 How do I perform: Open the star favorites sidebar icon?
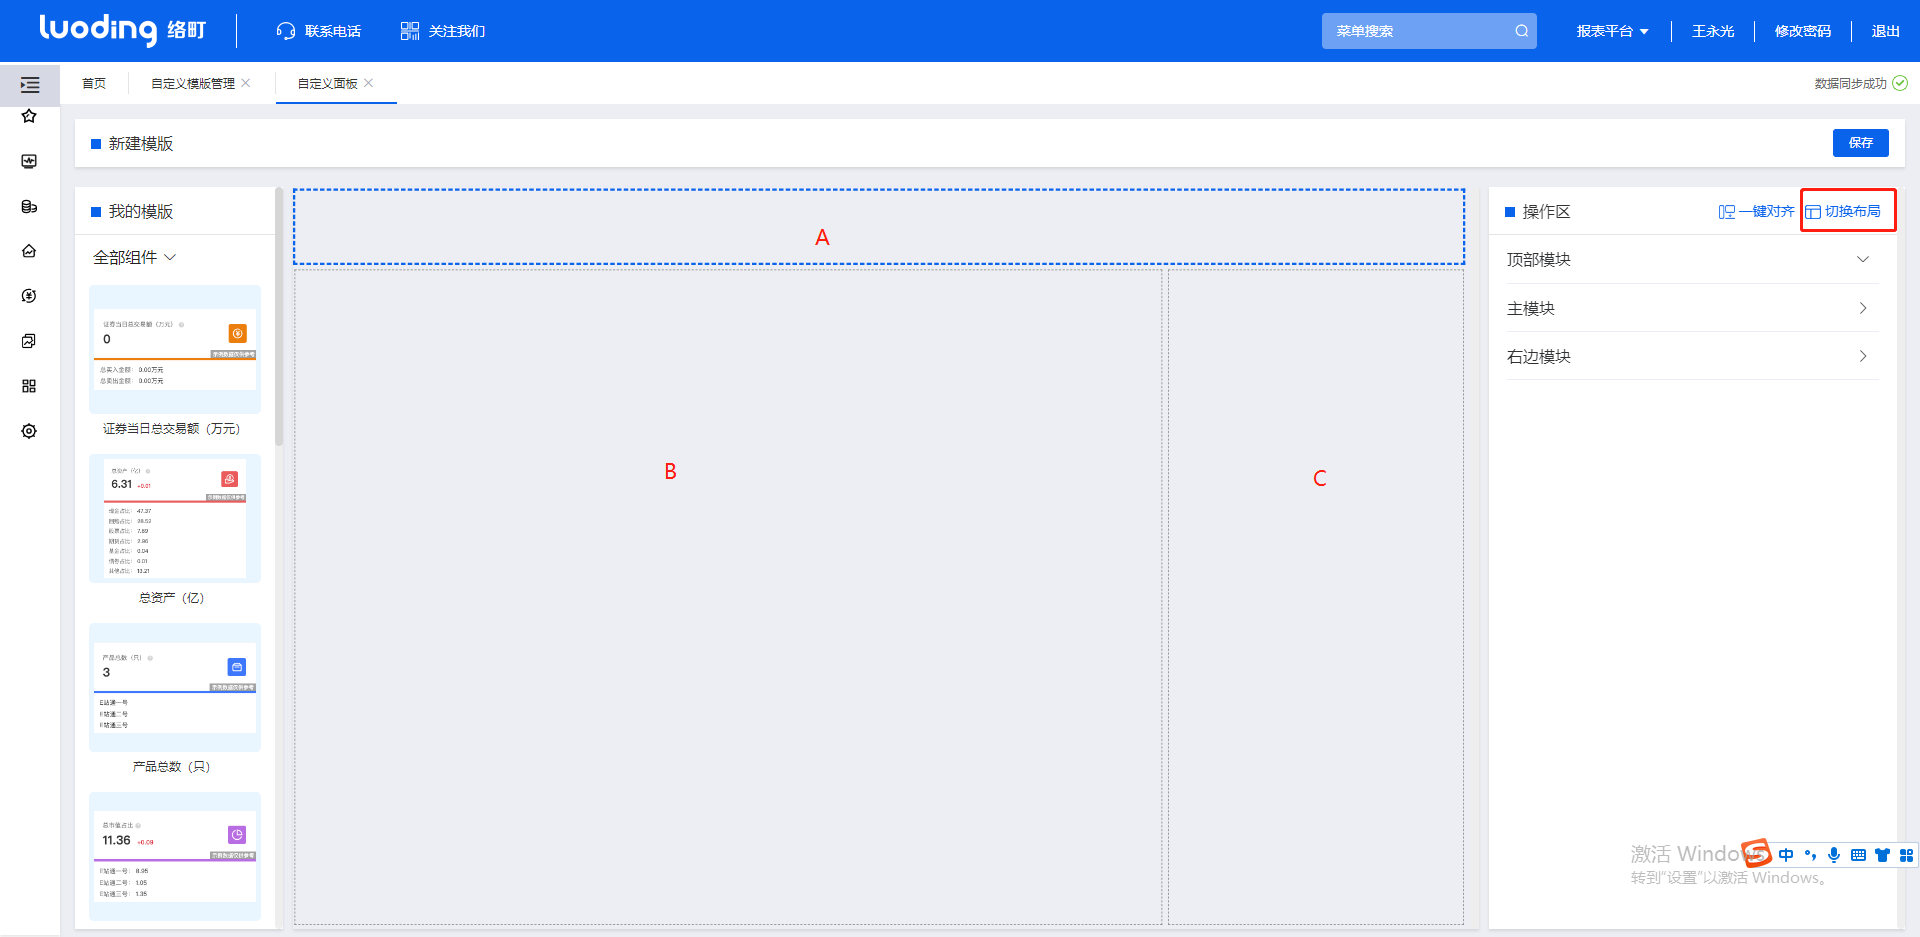[29, 116]
